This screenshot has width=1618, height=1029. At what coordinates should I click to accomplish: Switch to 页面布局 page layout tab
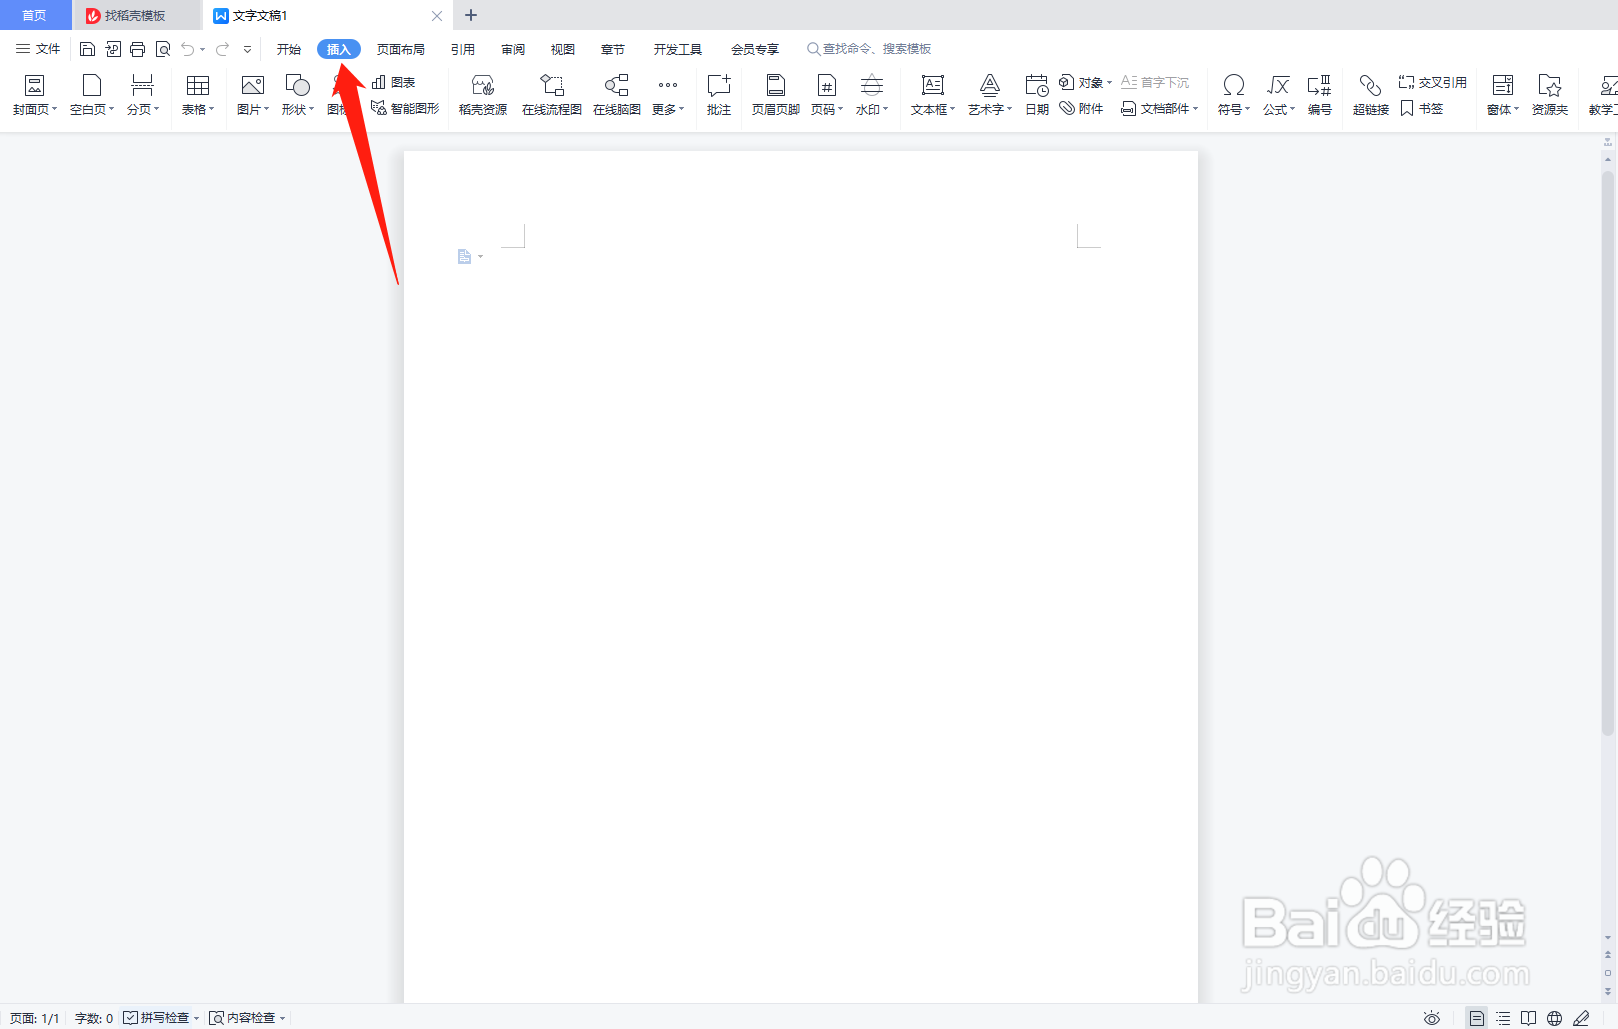401,49
